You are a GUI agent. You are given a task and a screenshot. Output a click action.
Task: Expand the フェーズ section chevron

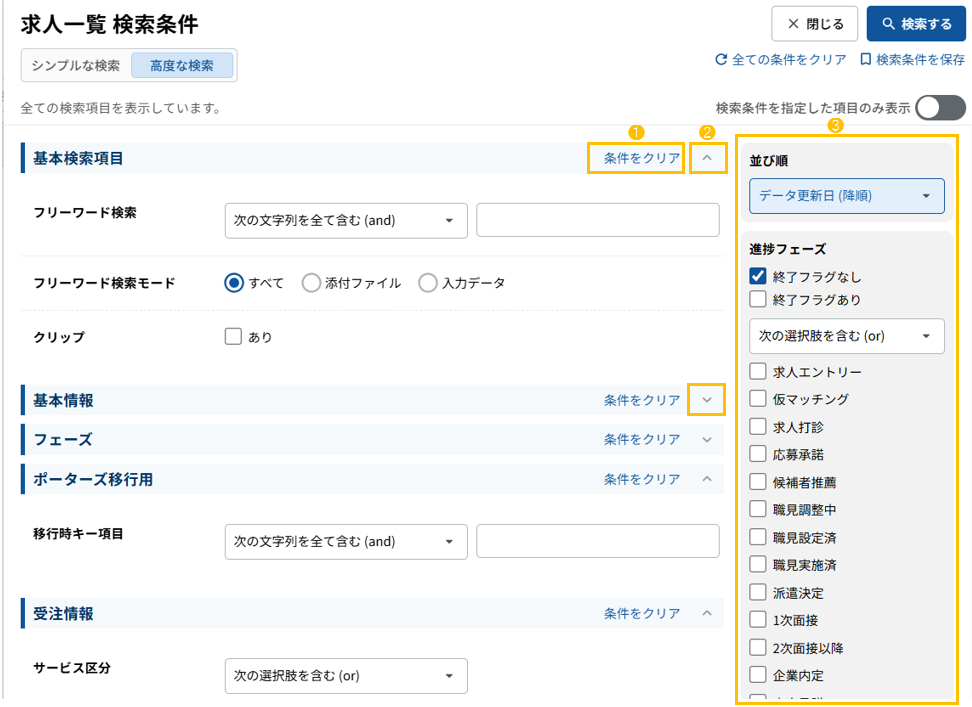pyautogui.click(x=707, y=440)
